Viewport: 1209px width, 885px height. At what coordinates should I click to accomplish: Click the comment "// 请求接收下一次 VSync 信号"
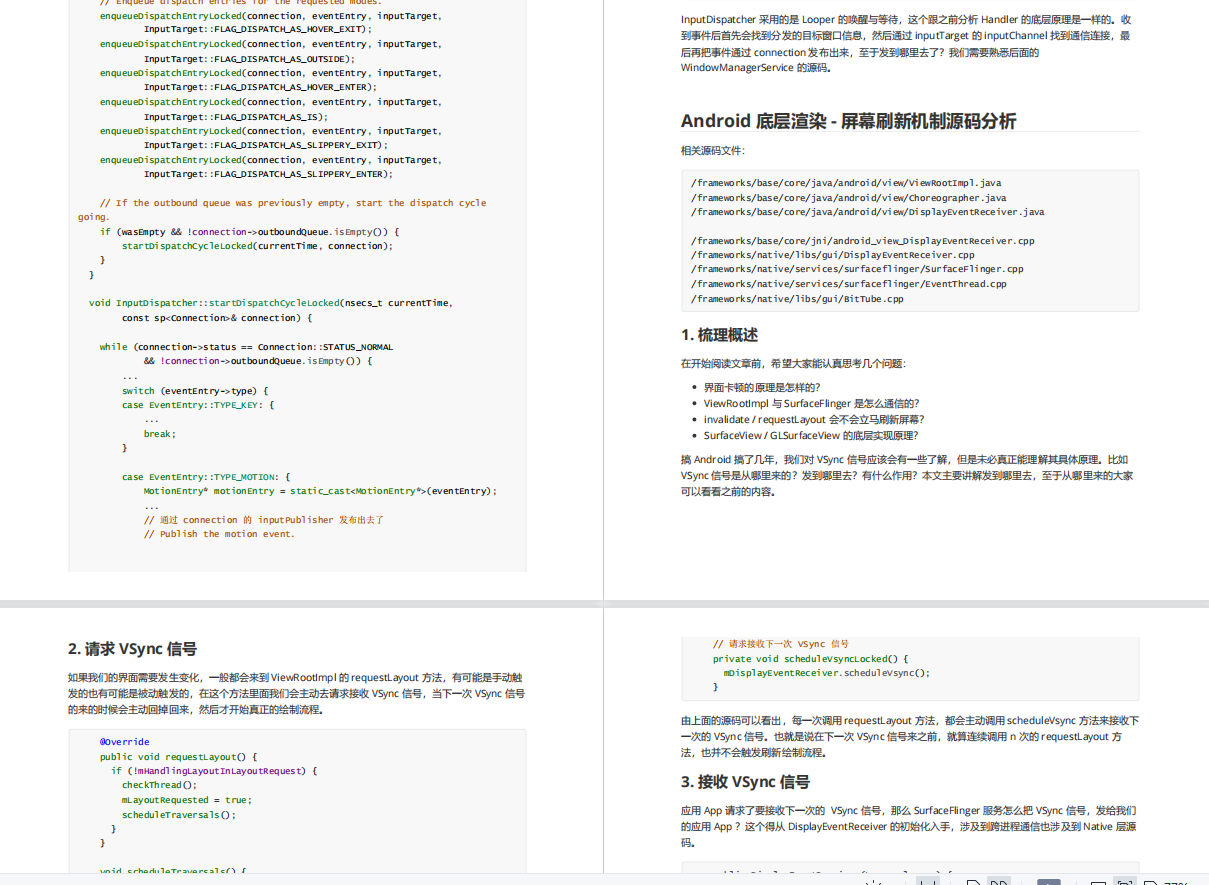click(781, 644)
